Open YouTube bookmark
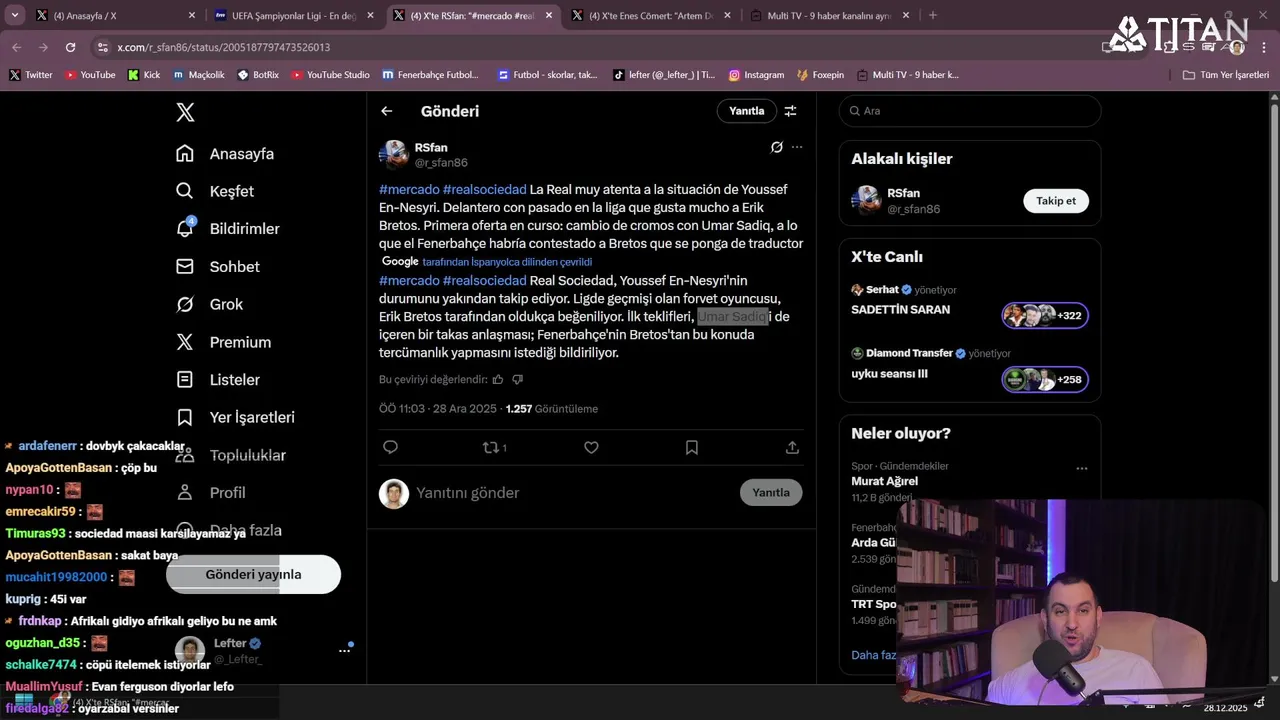The width and height of the screenshot is (1280, 720). (x=90, y=75)
